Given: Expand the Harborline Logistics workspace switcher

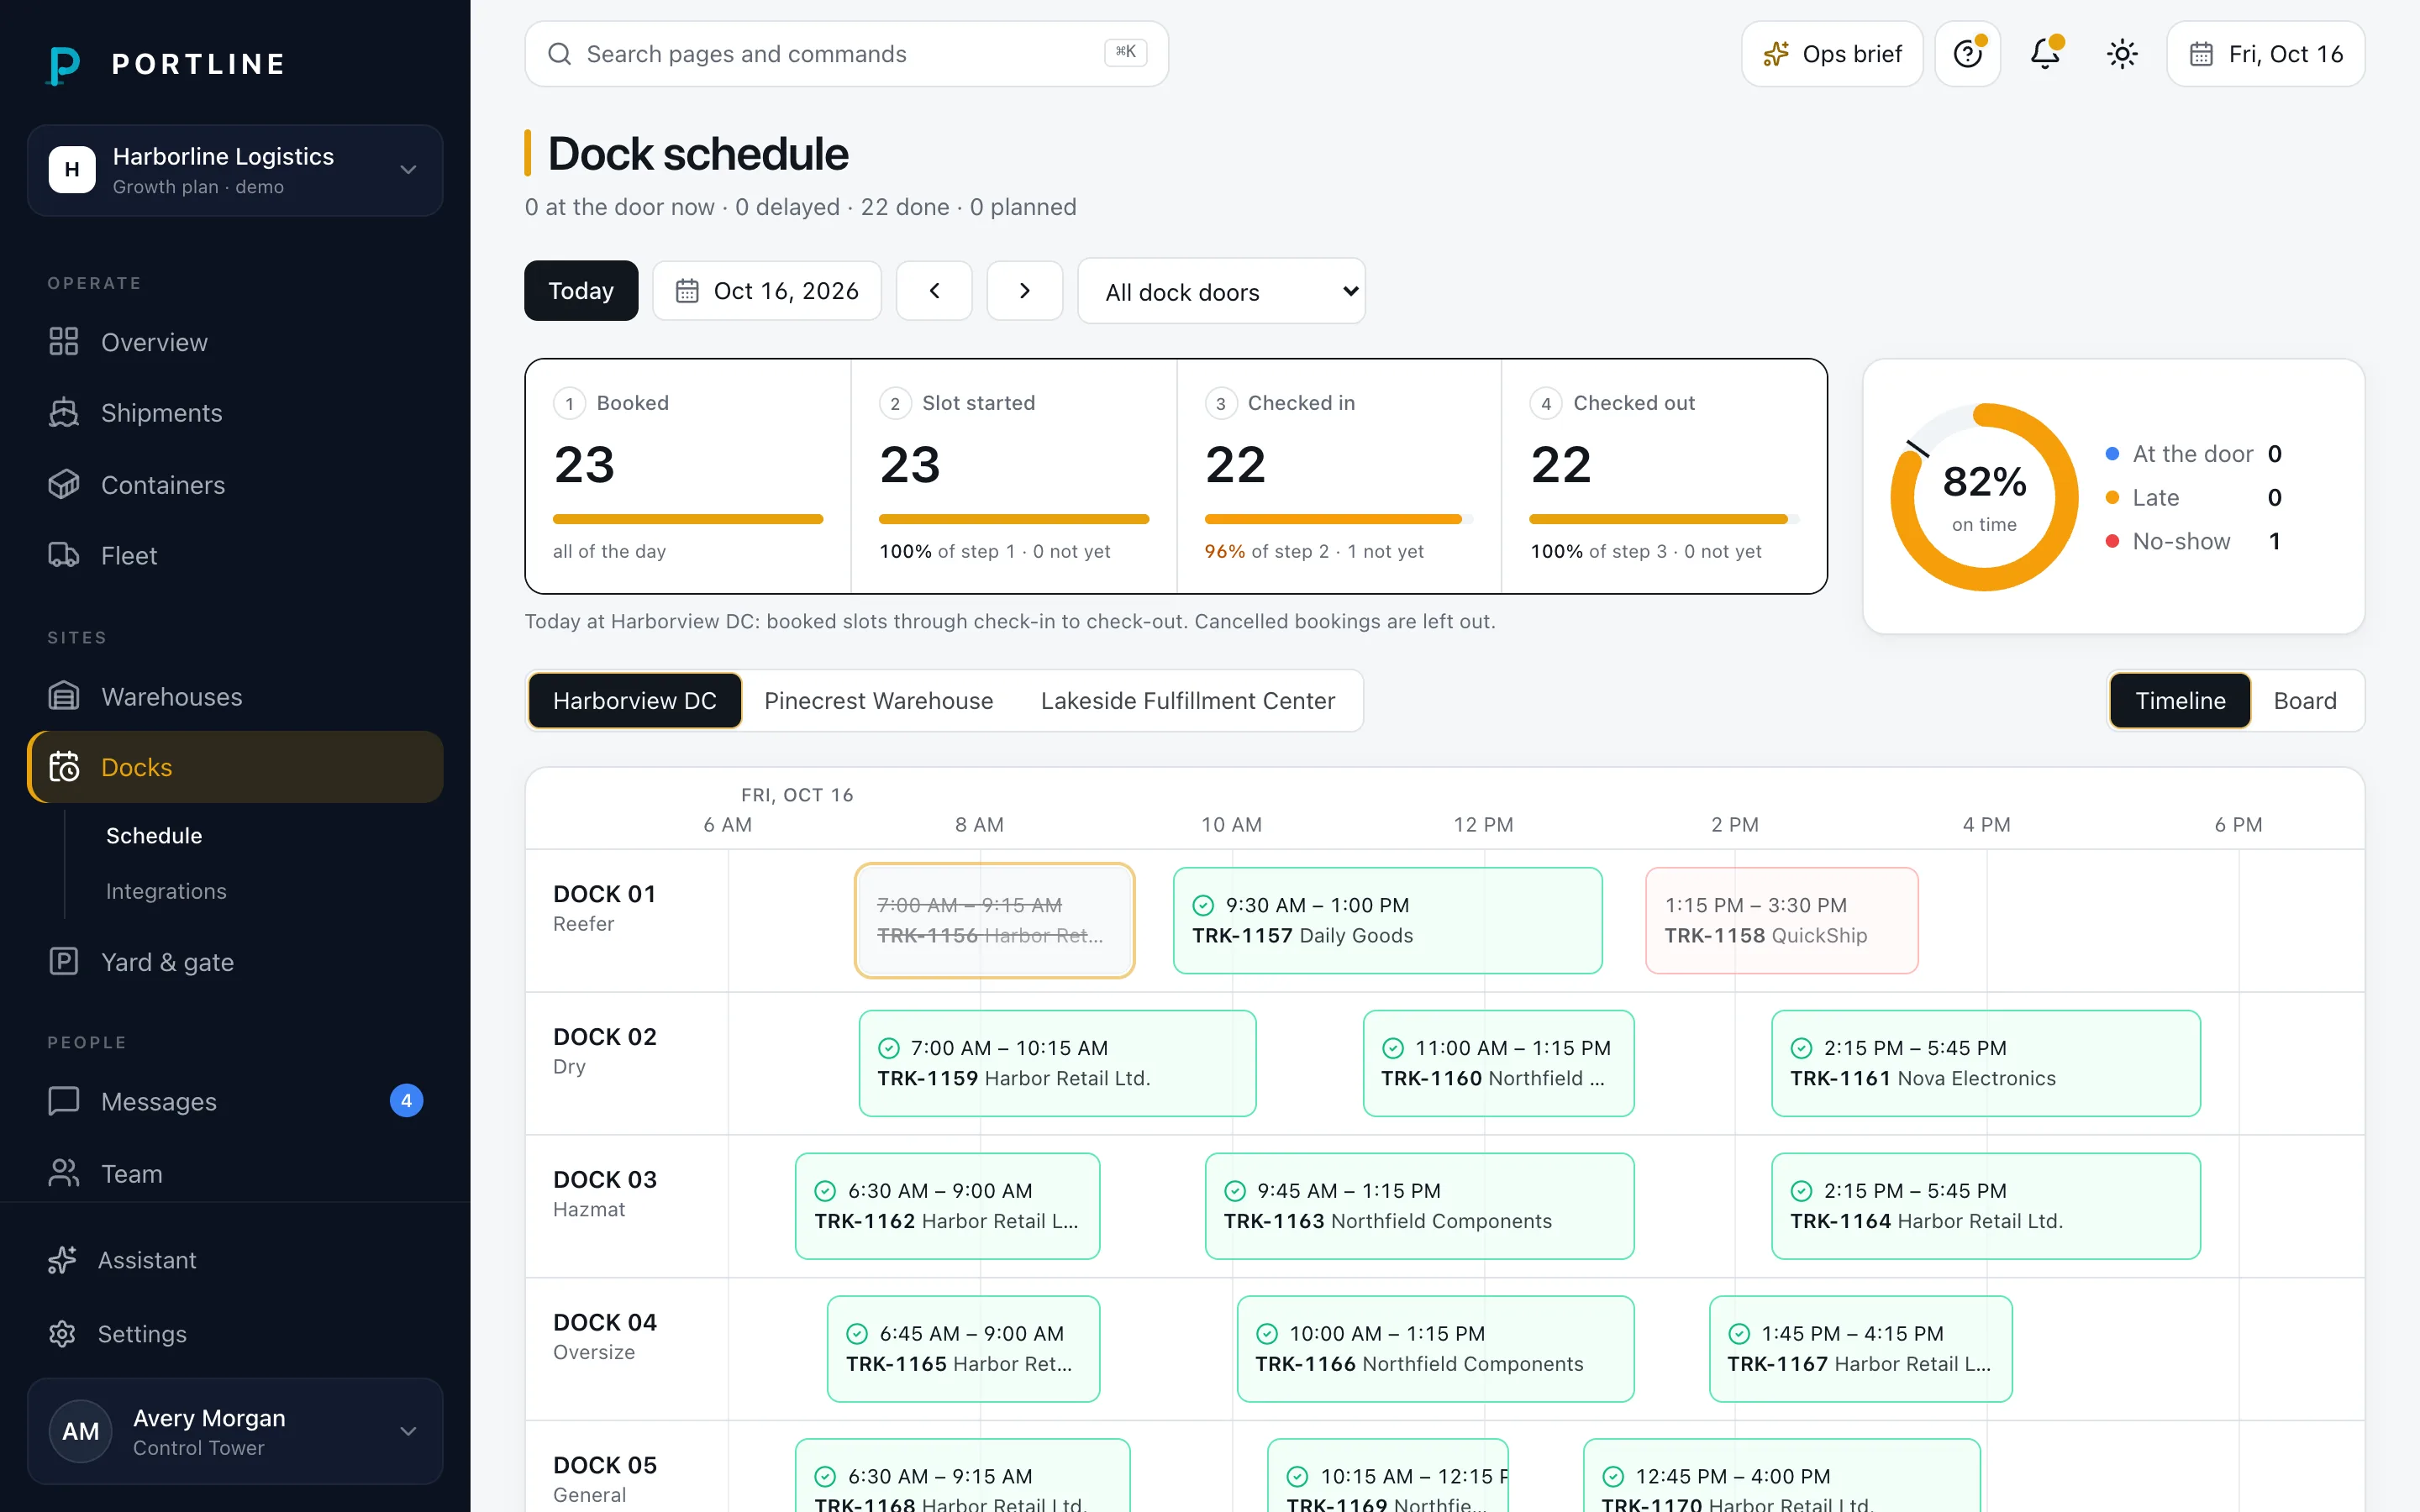Looking at the screenshot, I should point(235,170).
